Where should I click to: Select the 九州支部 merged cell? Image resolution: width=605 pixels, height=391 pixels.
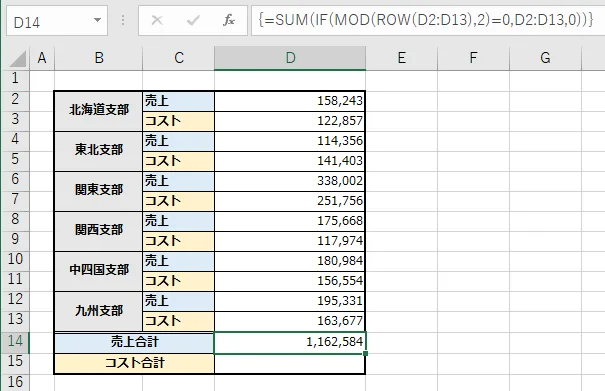click(x=99, y=311)
